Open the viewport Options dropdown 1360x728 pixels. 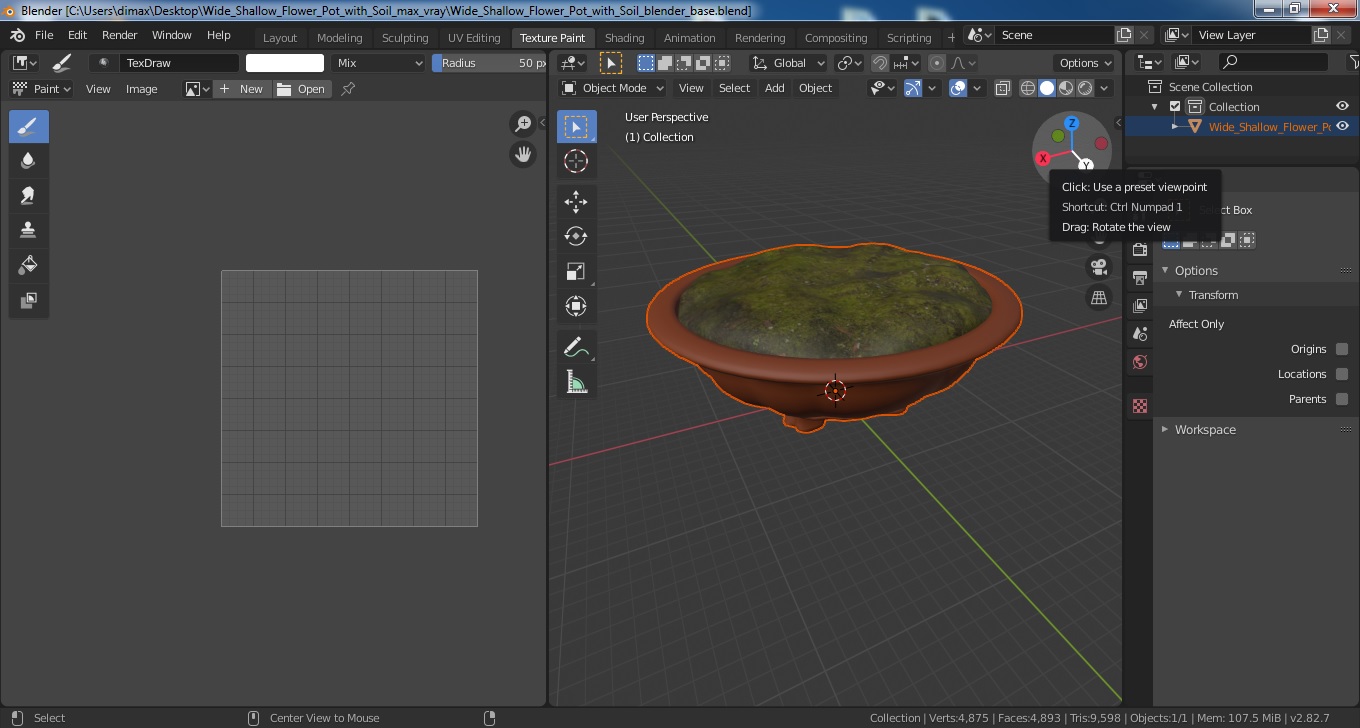(x=1086, y=63)
